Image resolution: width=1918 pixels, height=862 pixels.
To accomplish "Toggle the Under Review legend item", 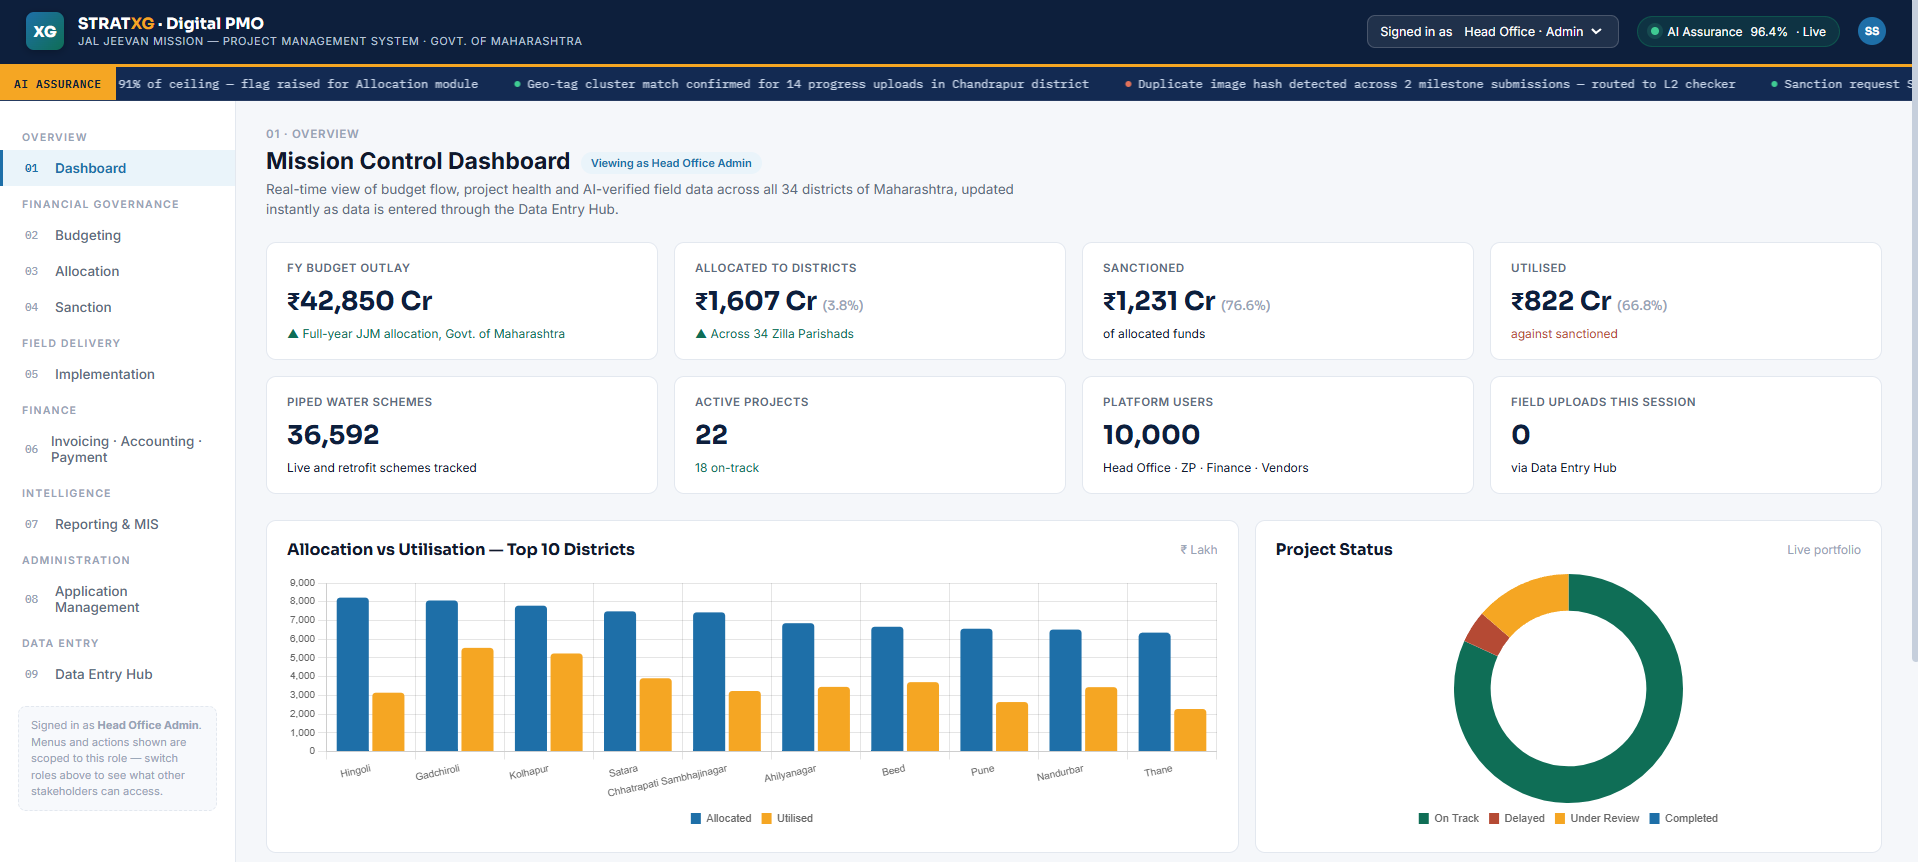I will [1597, 818].
